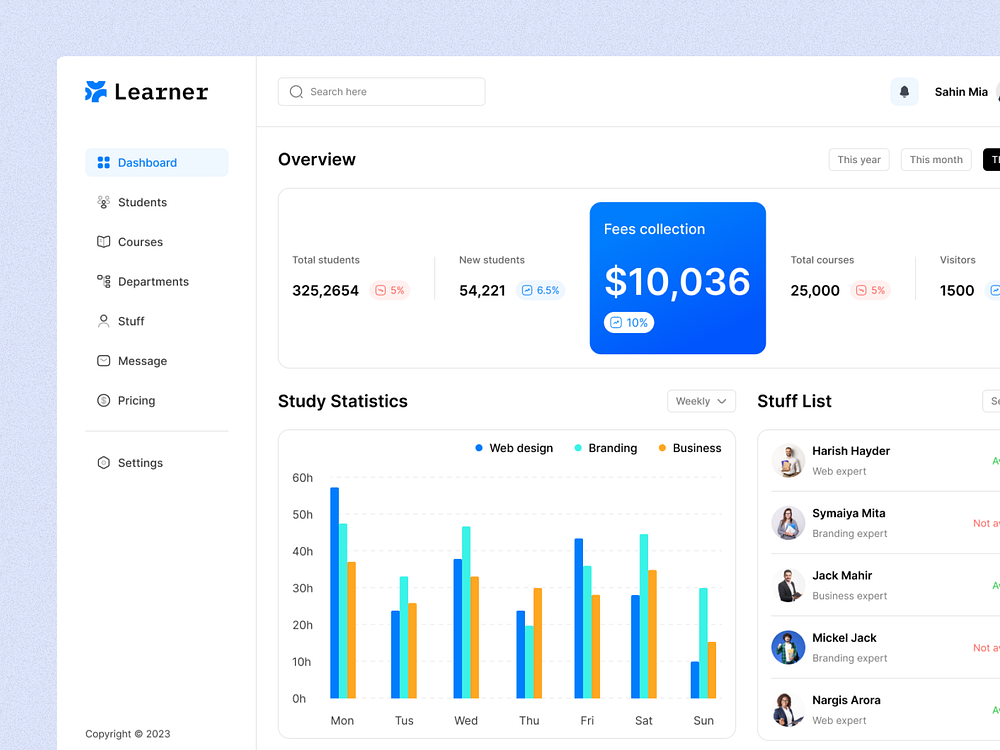Click the Message envelope icon

tap(103, 361)
